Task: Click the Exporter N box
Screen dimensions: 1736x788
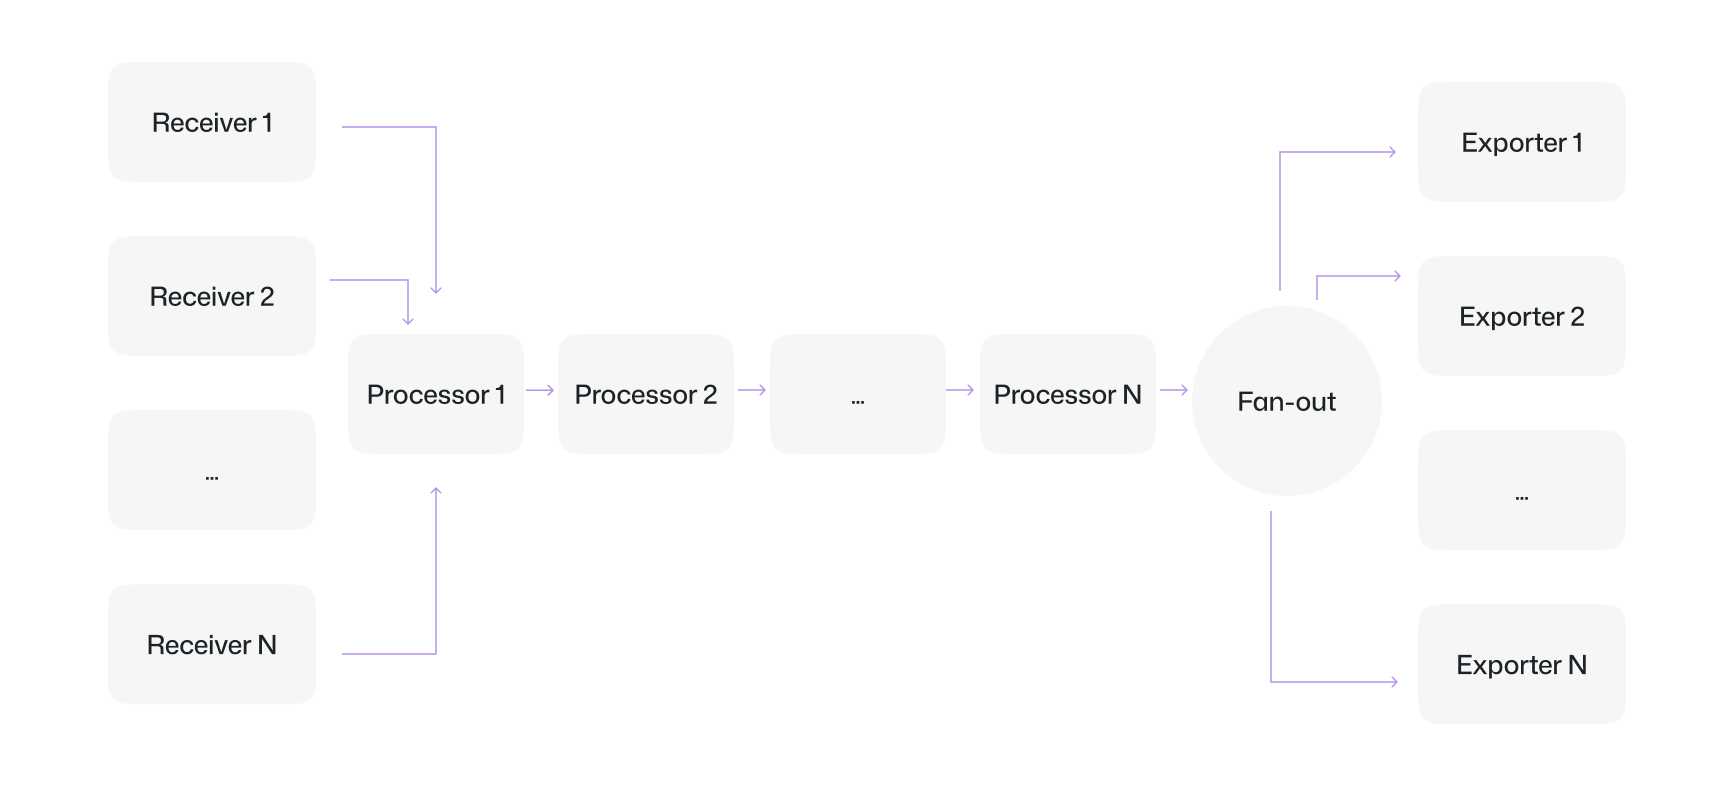Action: pyautogui.click(x=1522, y=664)
